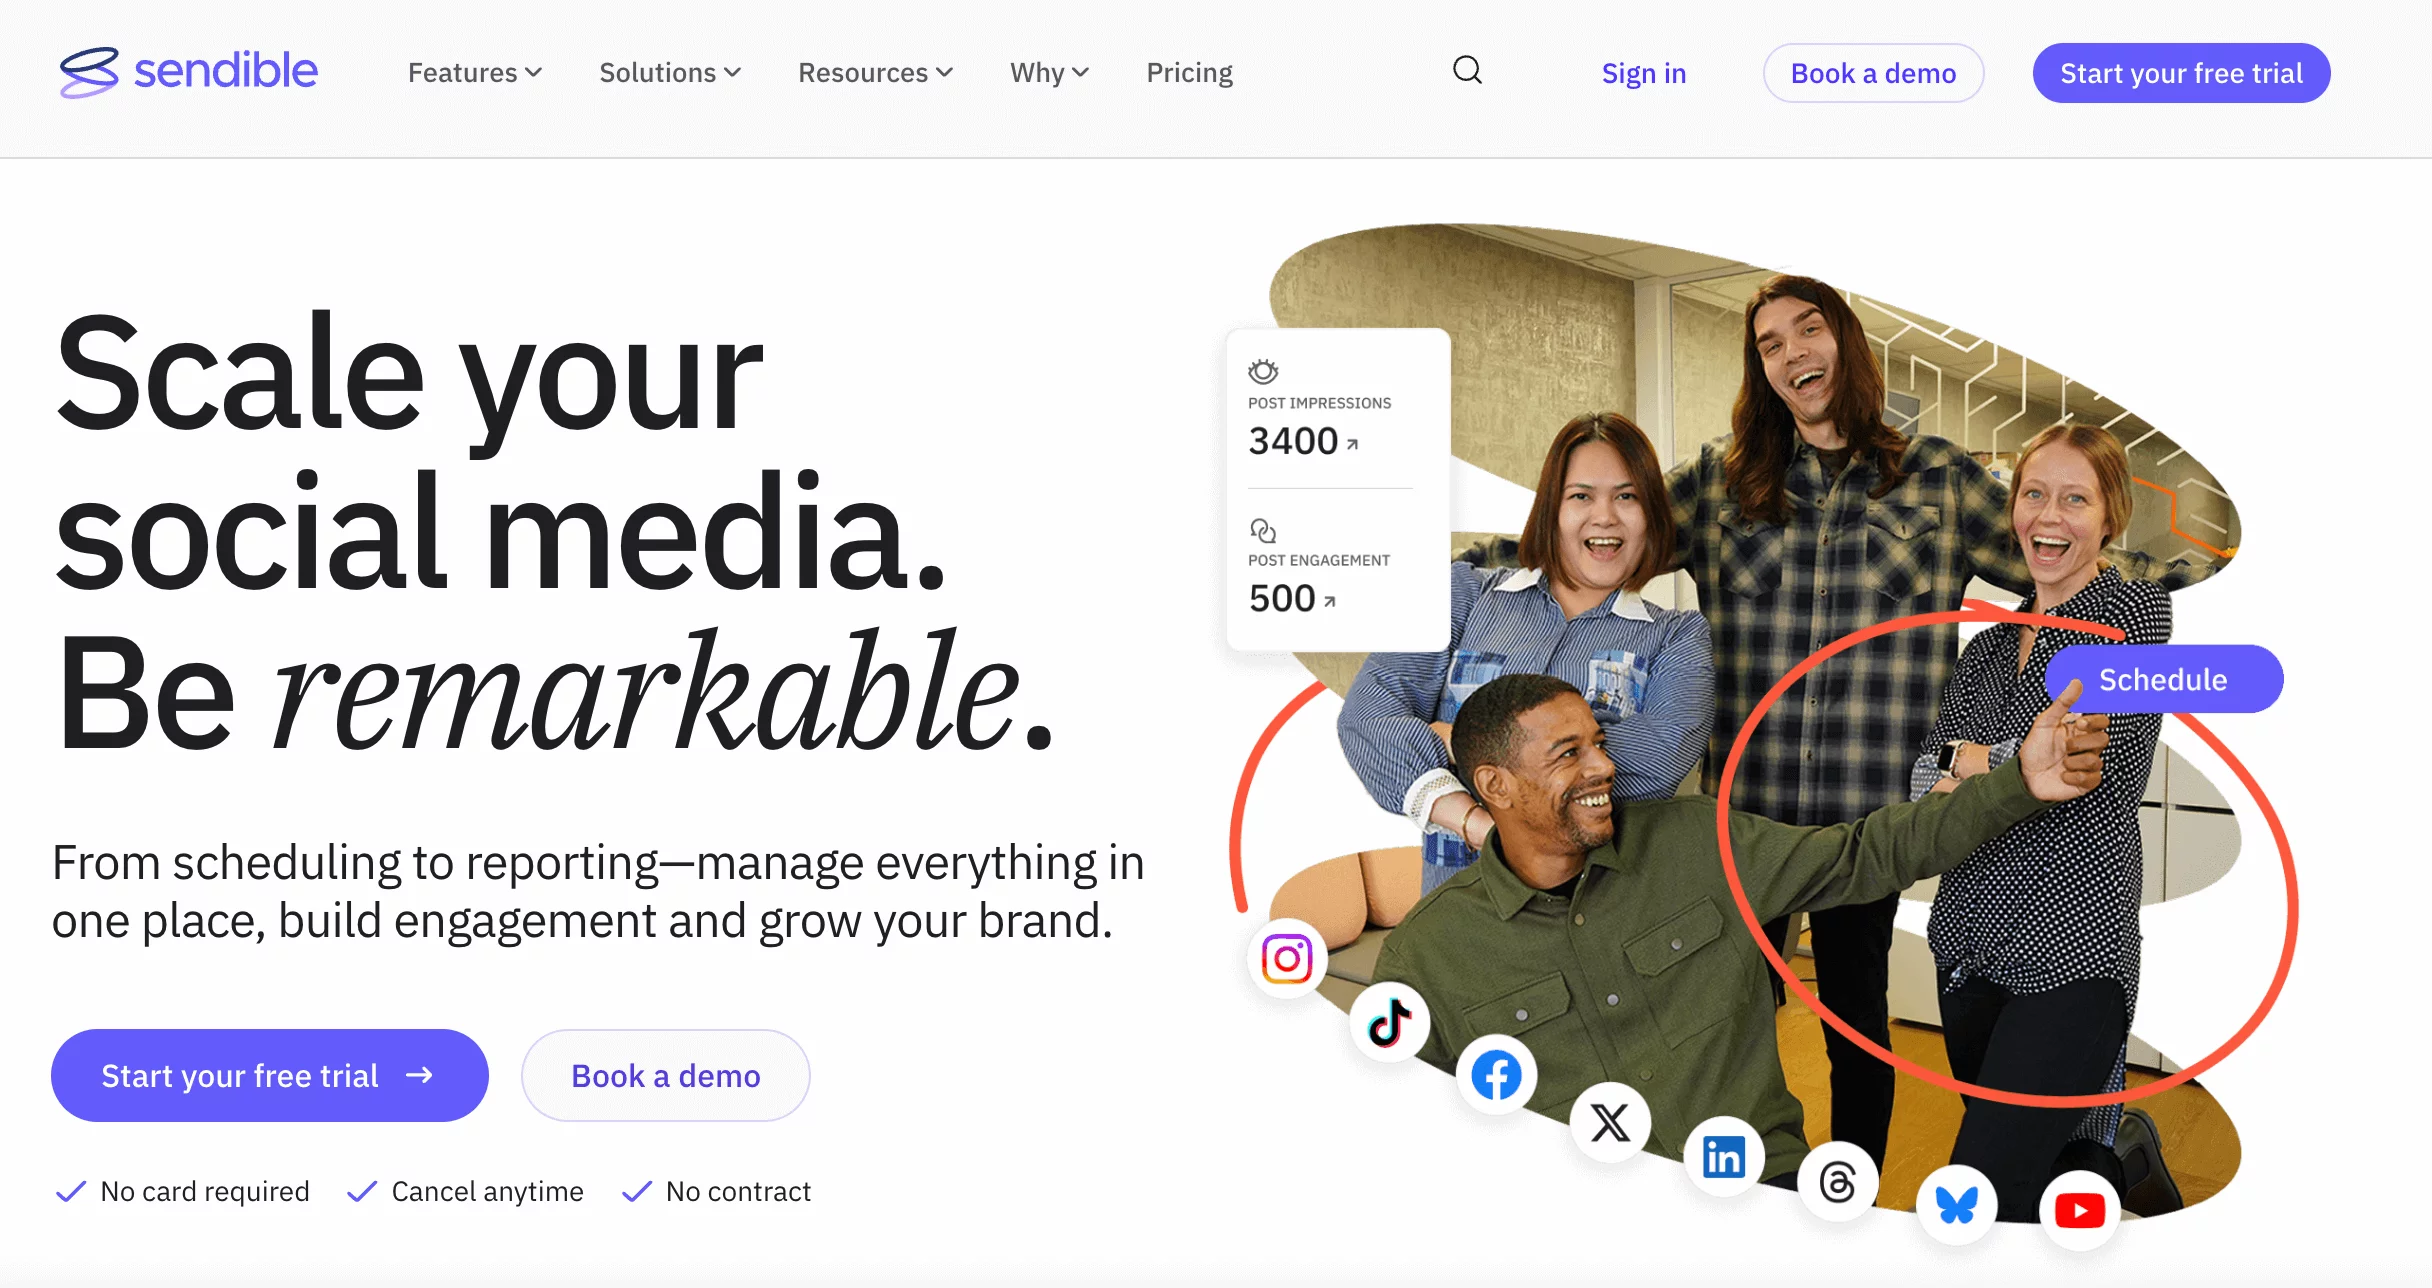The height and width of the screenshot is (1288, 2432).
Task: Expand the Solutions dropdown menu
Action: point(670,73)
